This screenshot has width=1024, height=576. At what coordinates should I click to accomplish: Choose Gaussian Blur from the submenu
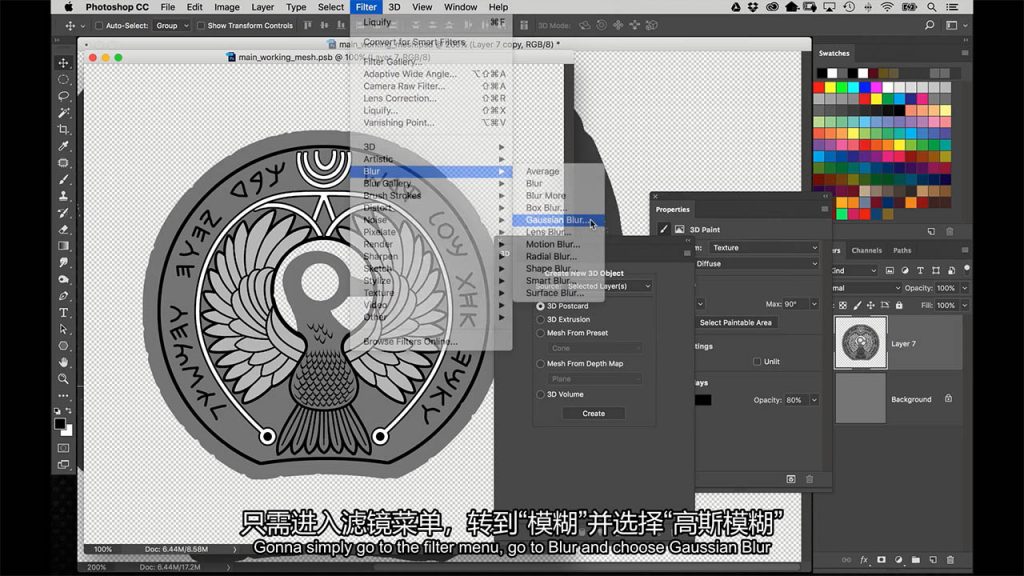click(555, 220)
